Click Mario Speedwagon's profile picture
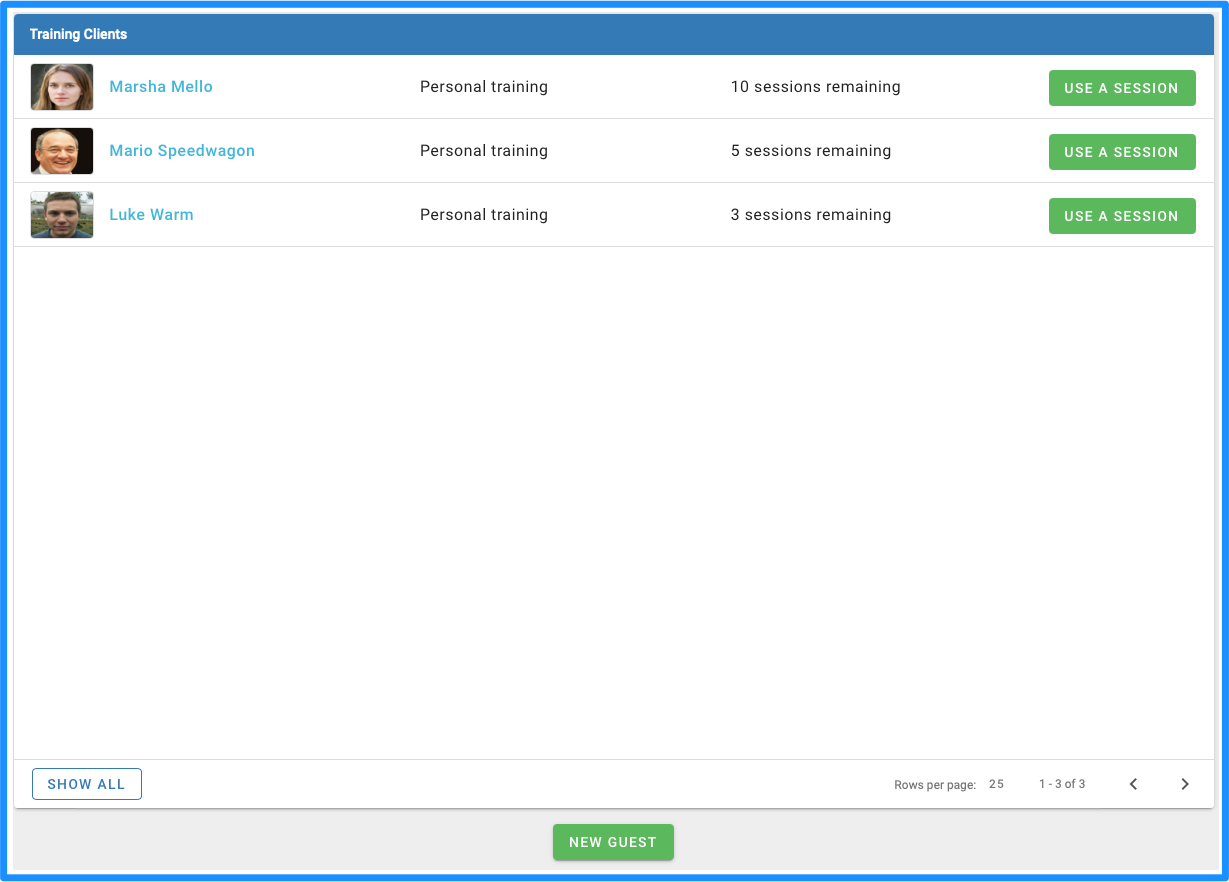This screenshot has width=1229, height=882. coord(61,151)
